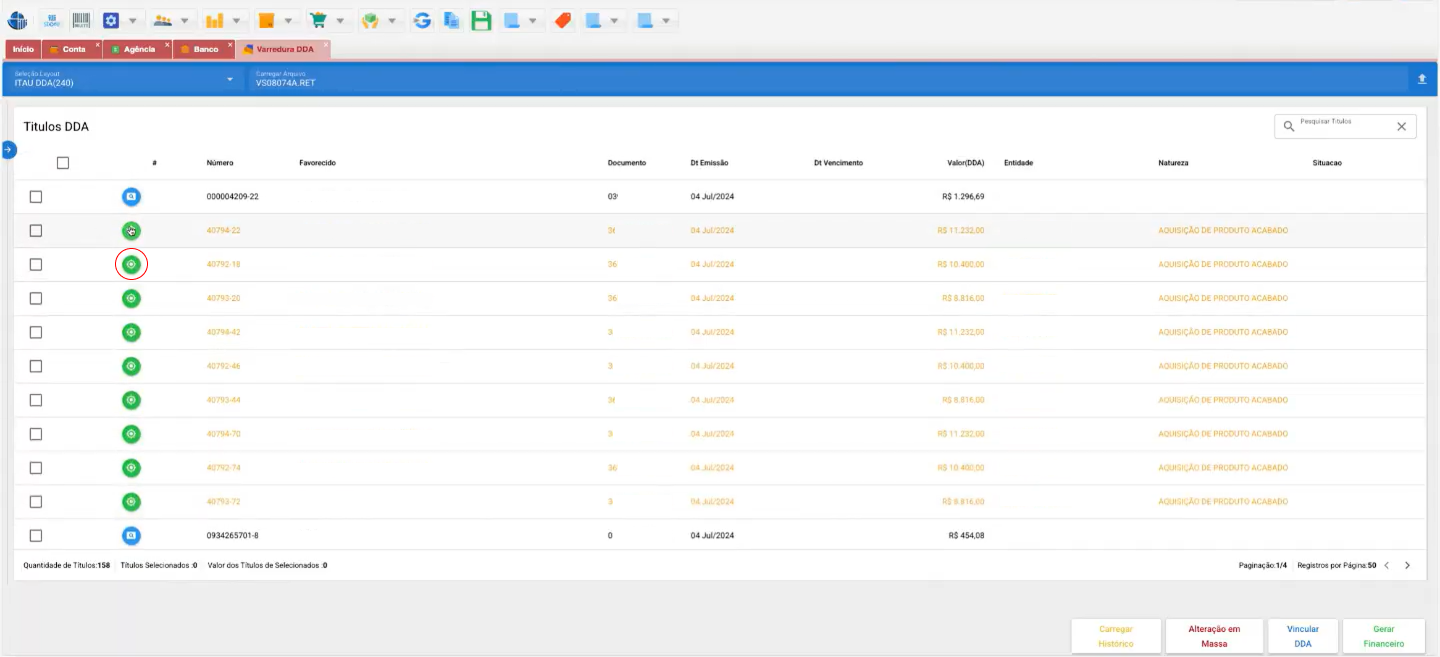The width and height of the screenshot is (1440, 657).
Task: Click green icon in row 40792-18
Action: click(131, 265)
